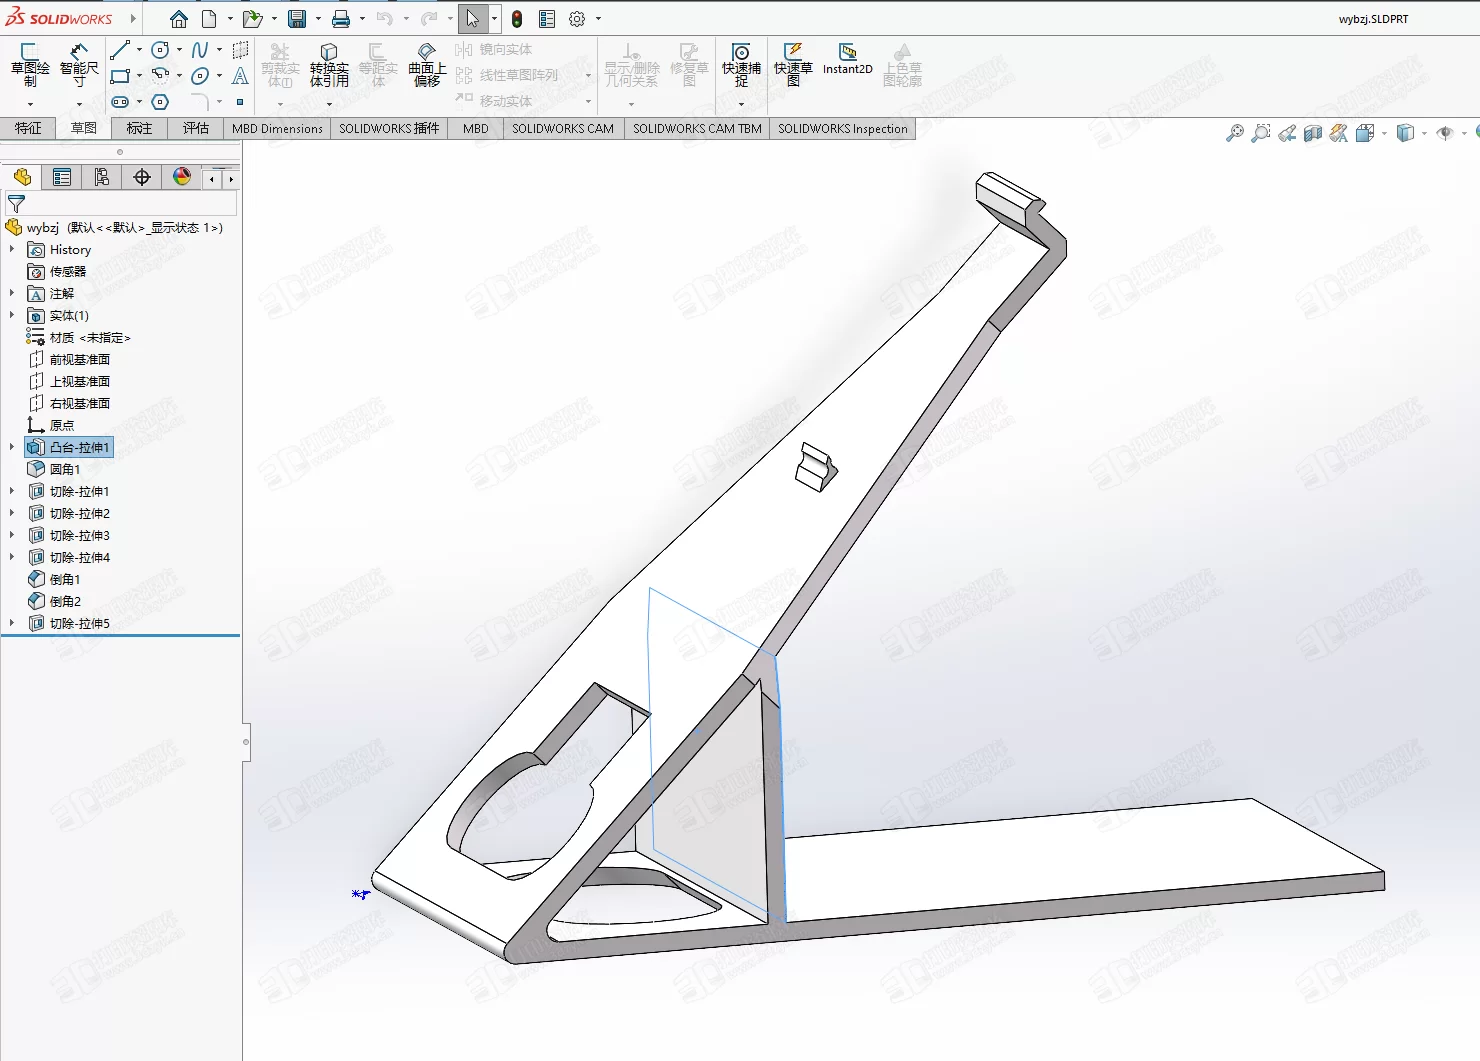The image size is (1480, 1061).
Task: Open FeatureManager design tree tab
Action: click(22, 177)
